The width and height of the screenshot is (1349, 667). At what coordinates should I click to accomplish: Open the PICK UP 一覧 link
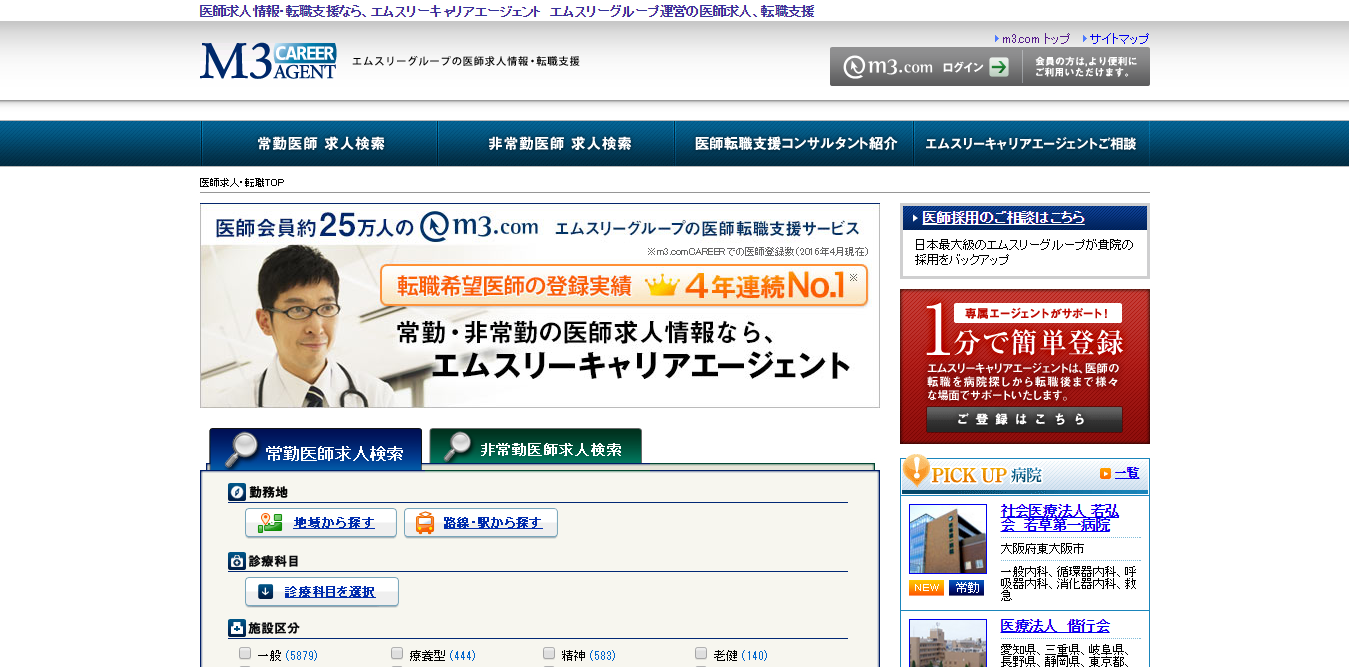(x=1127, y=474)
